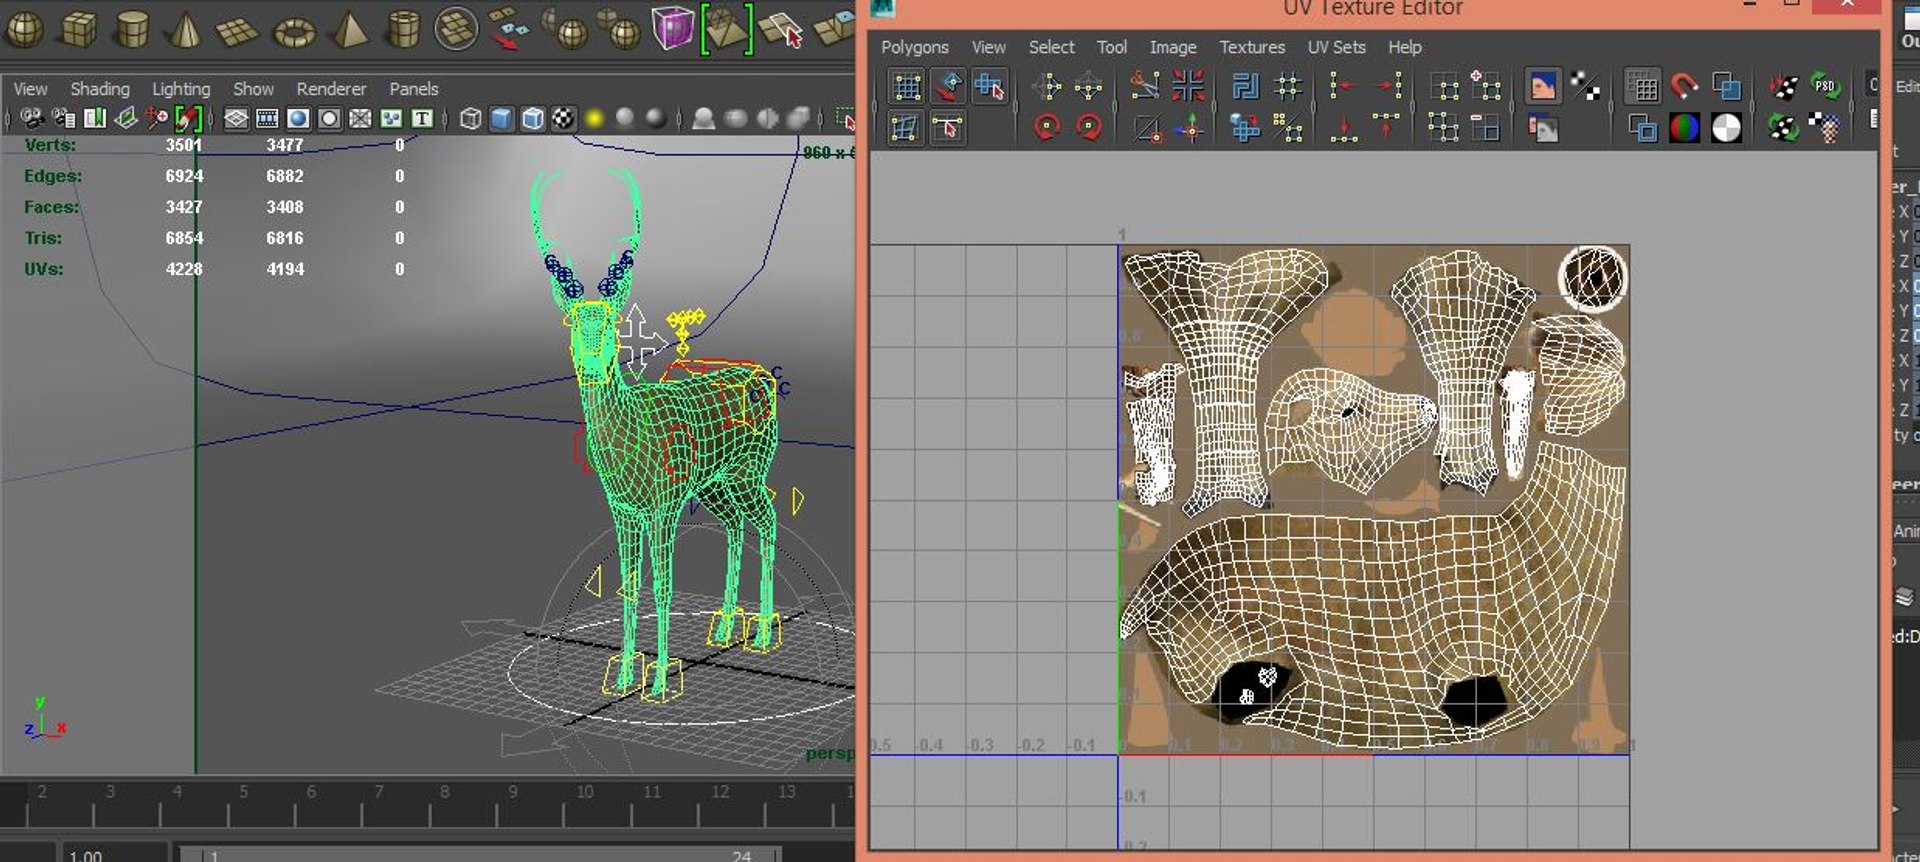The width and height of the screenshot is (1920, 862).
Task: Create a polygon sphere from the shelf
Action: tap(24, 29)
